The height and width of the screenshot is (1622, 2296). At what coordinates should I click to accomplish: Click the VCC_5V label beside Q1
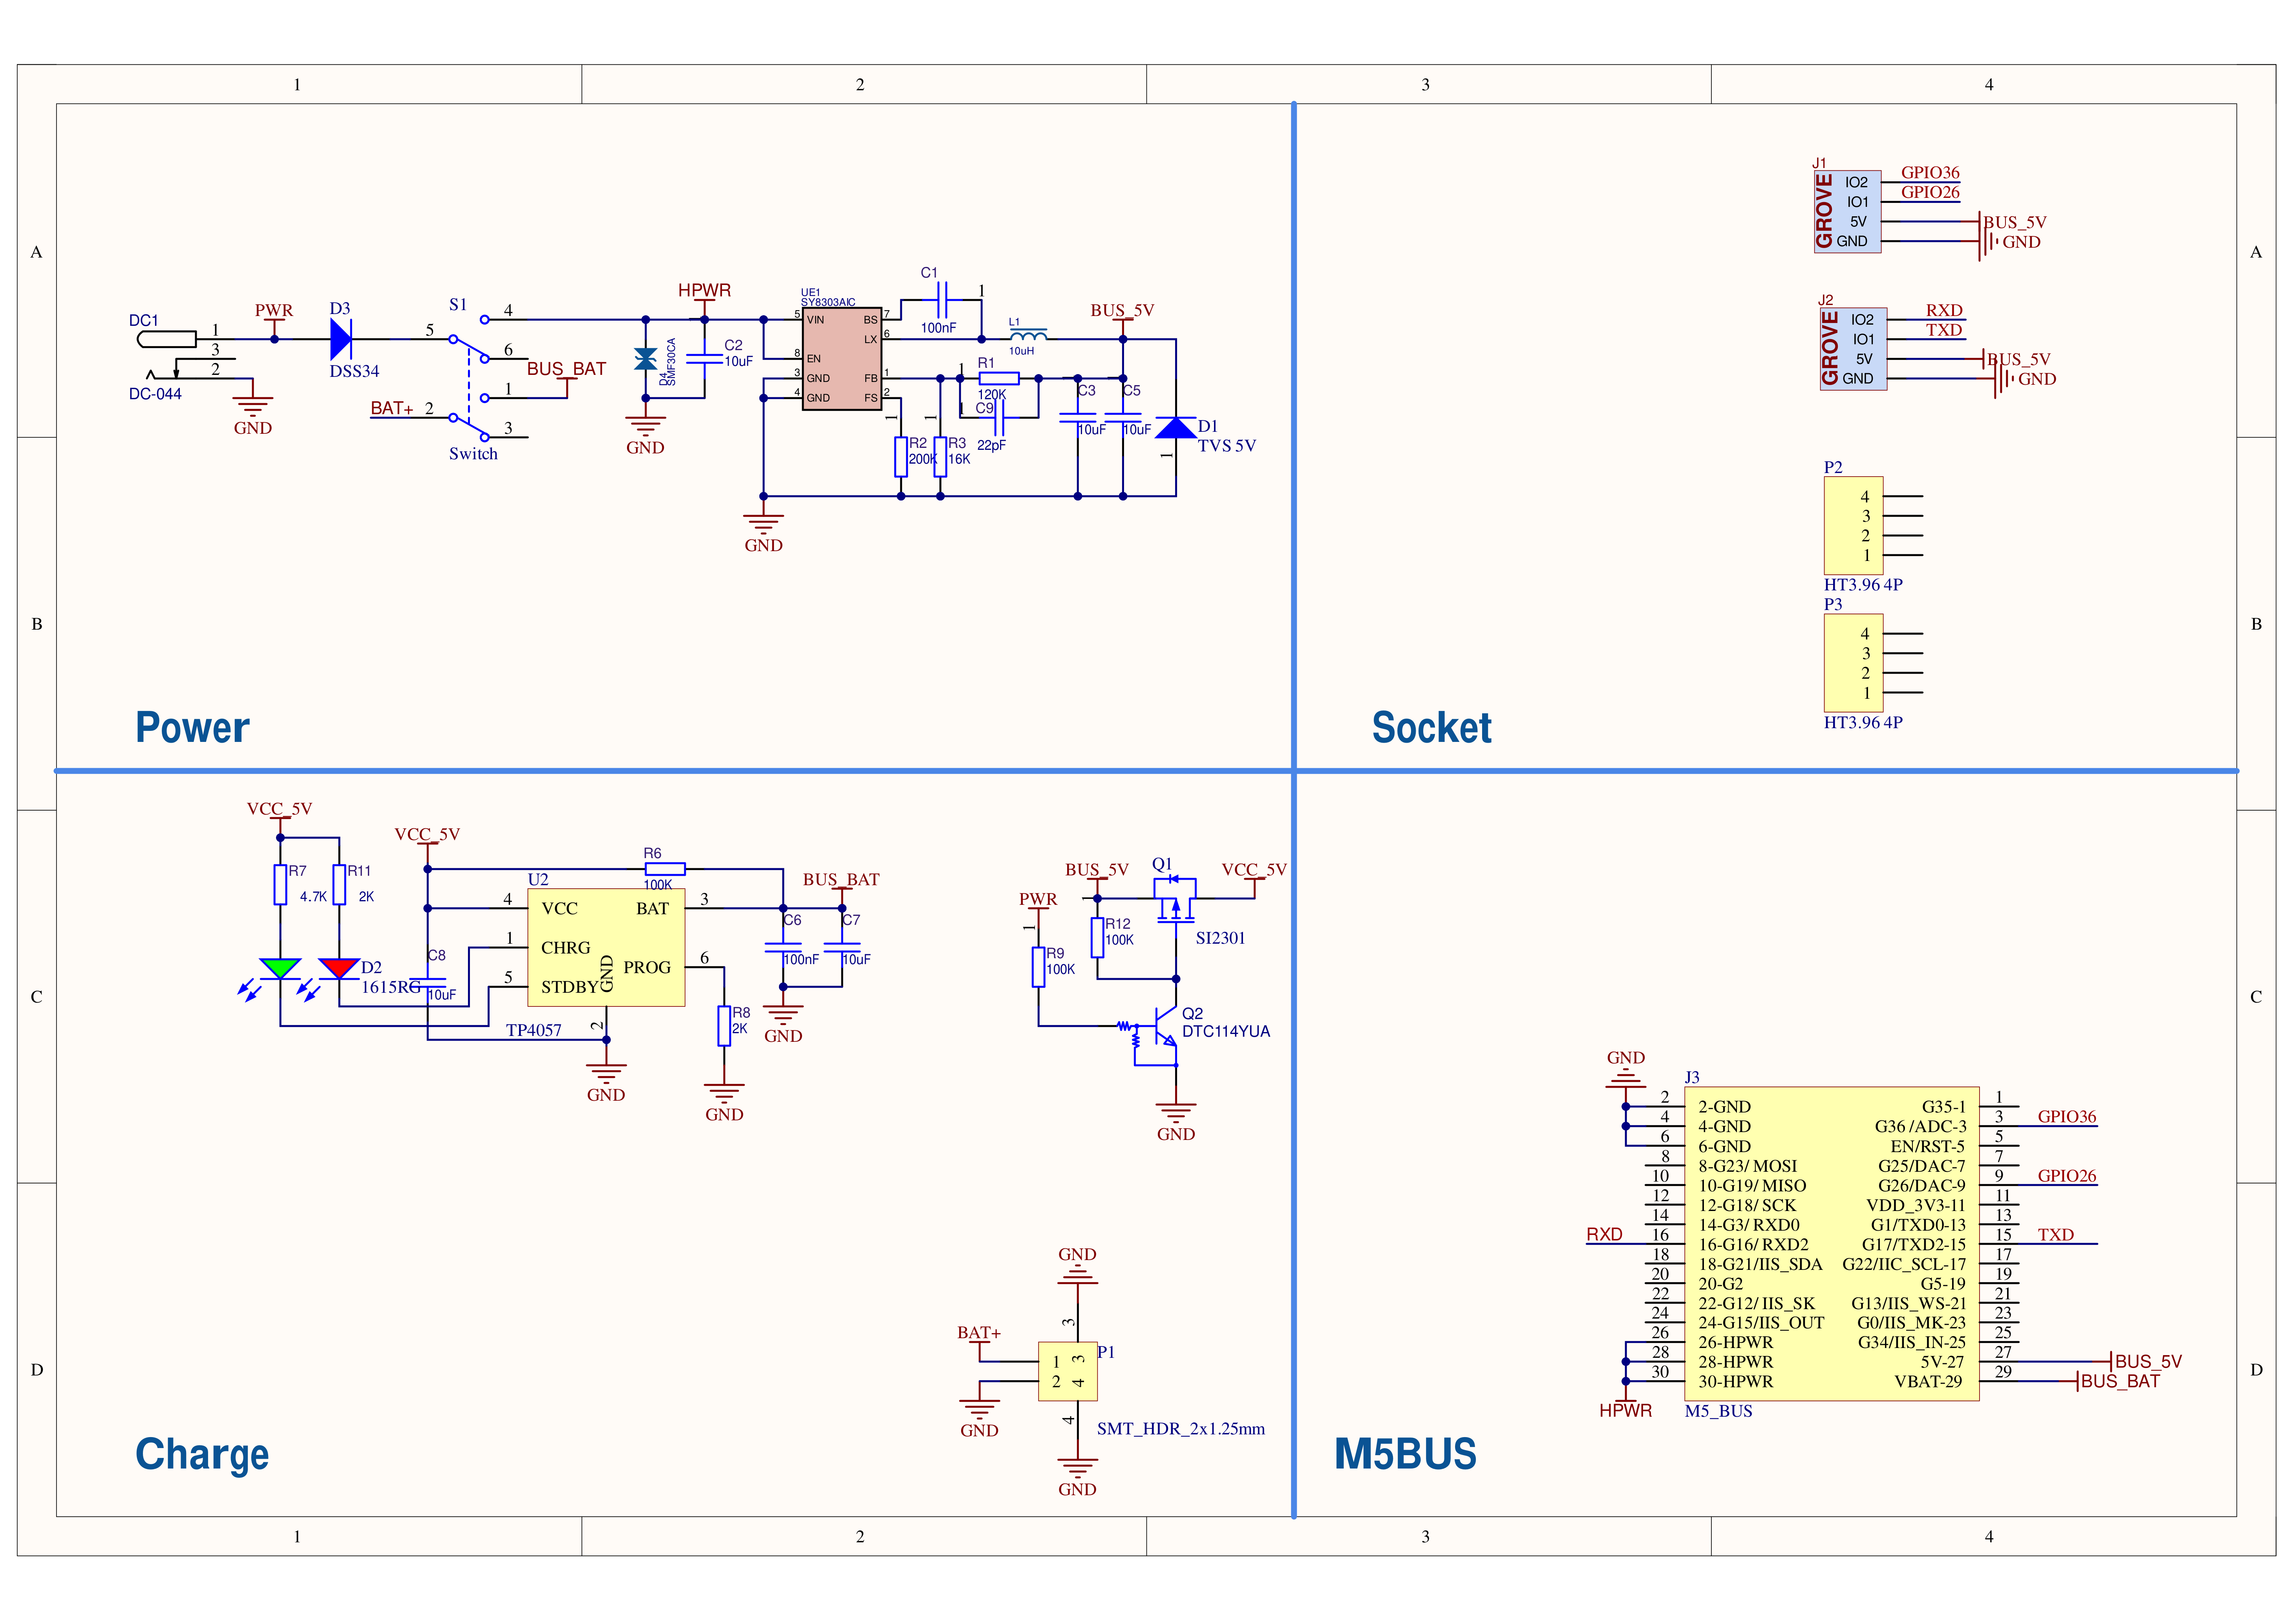point(1254,869)
